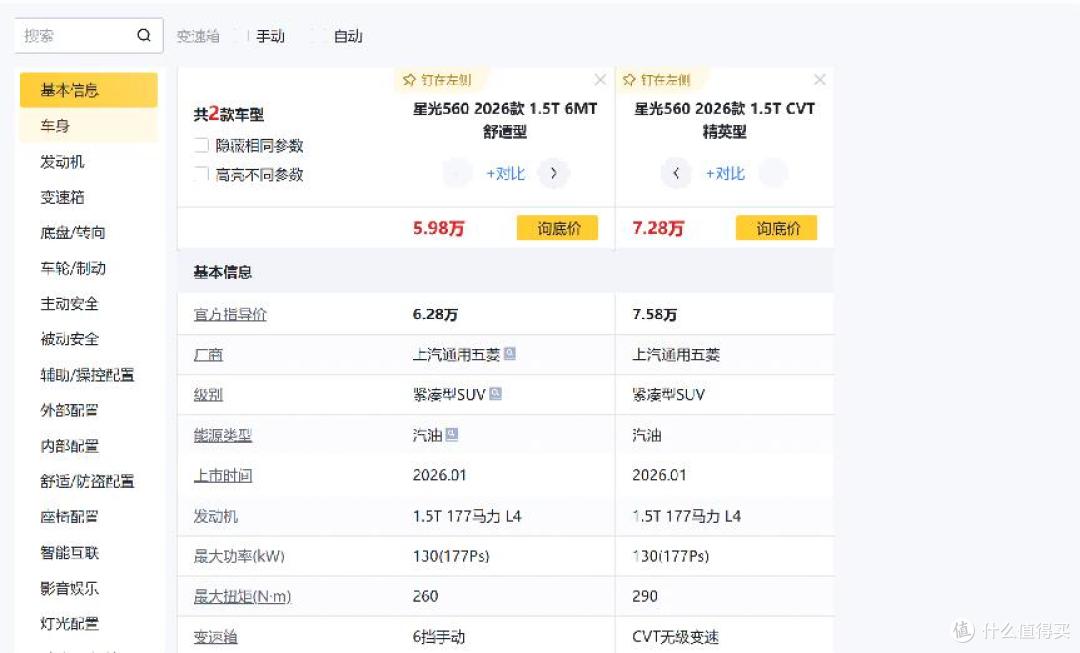Open 变速箱 parameter link in table
1080x653 pixels.
pyautogui.click(x=215, y=637)
